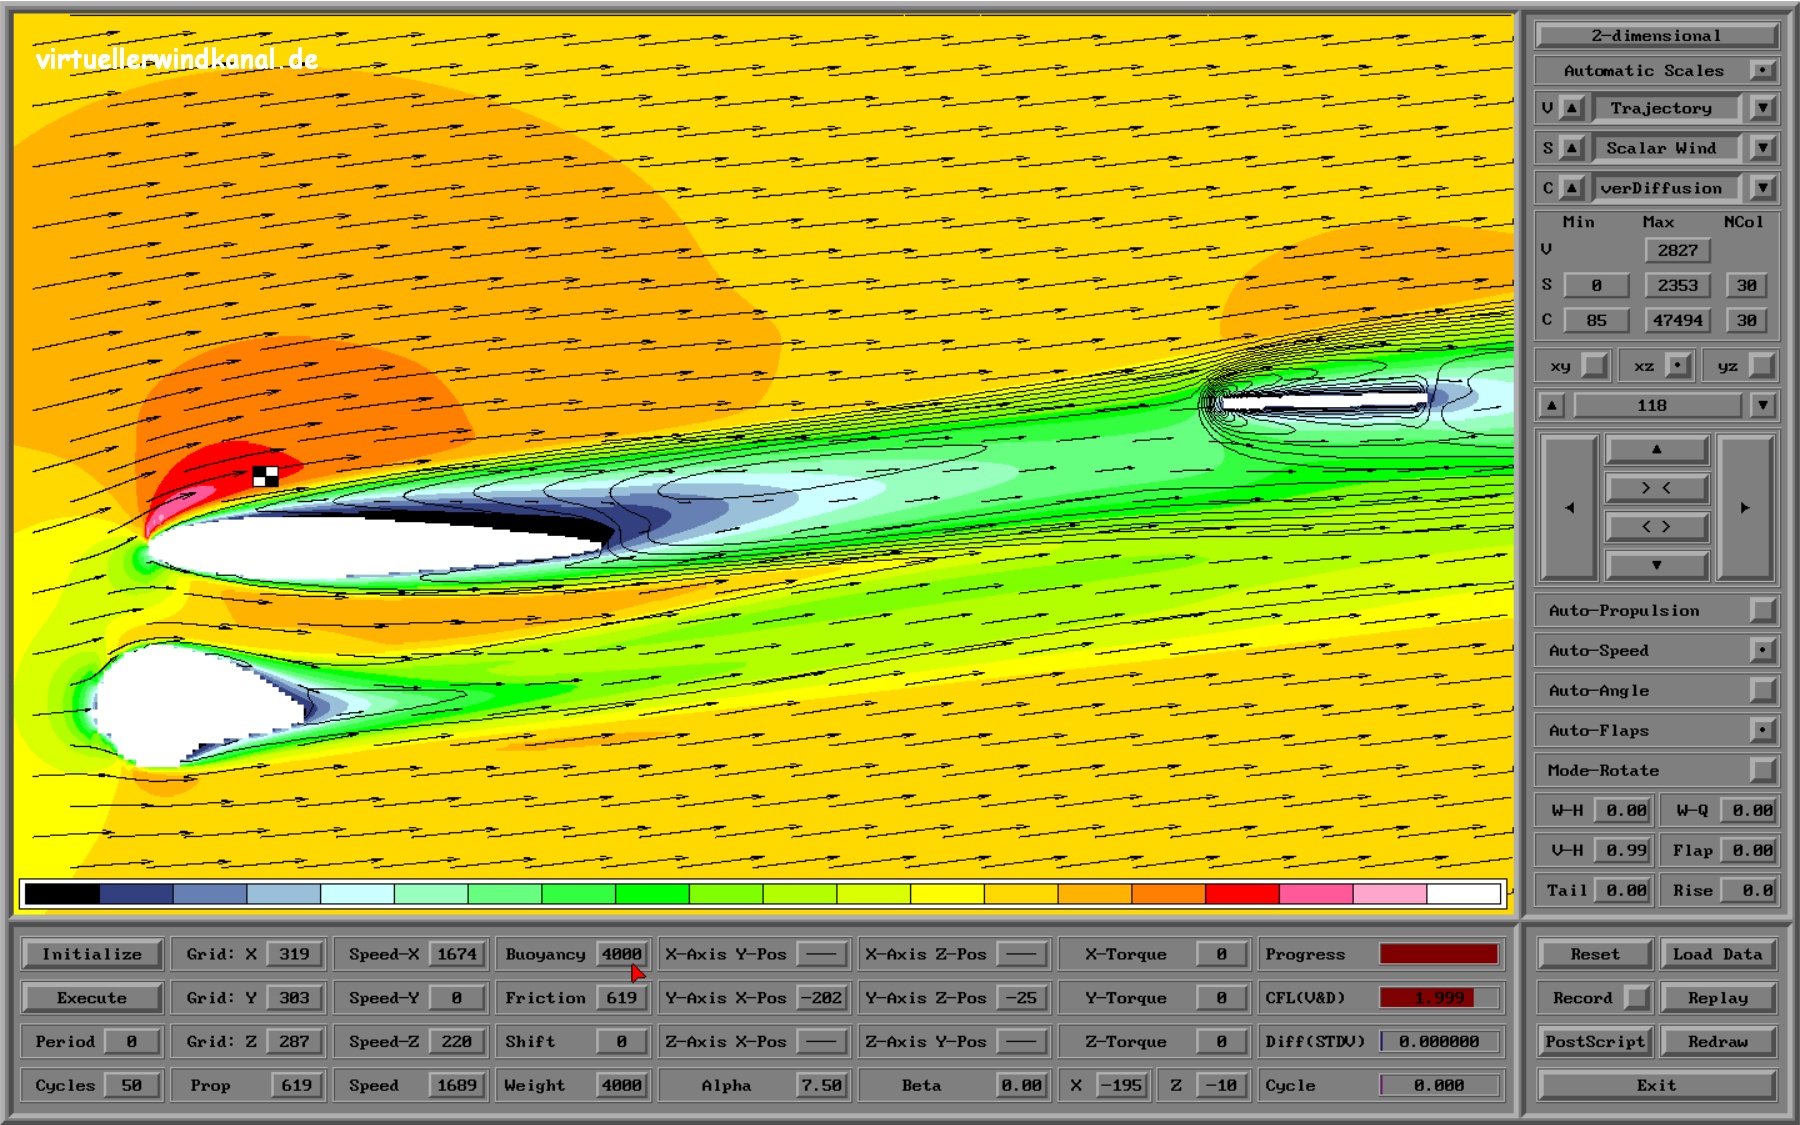The width and height of the screenshot is (1800, 1125).
Task: Click the zoom out '< >' button
Action: (x=1656, y=527)
